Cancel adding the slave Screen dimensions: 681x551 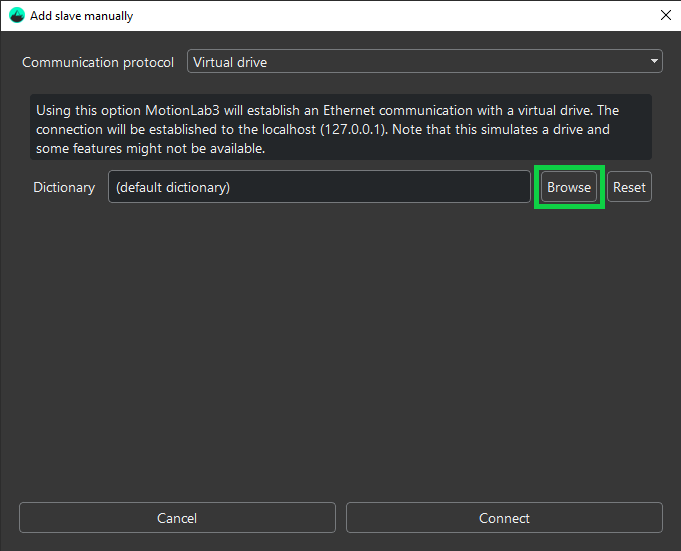click(x=177, y=518)
